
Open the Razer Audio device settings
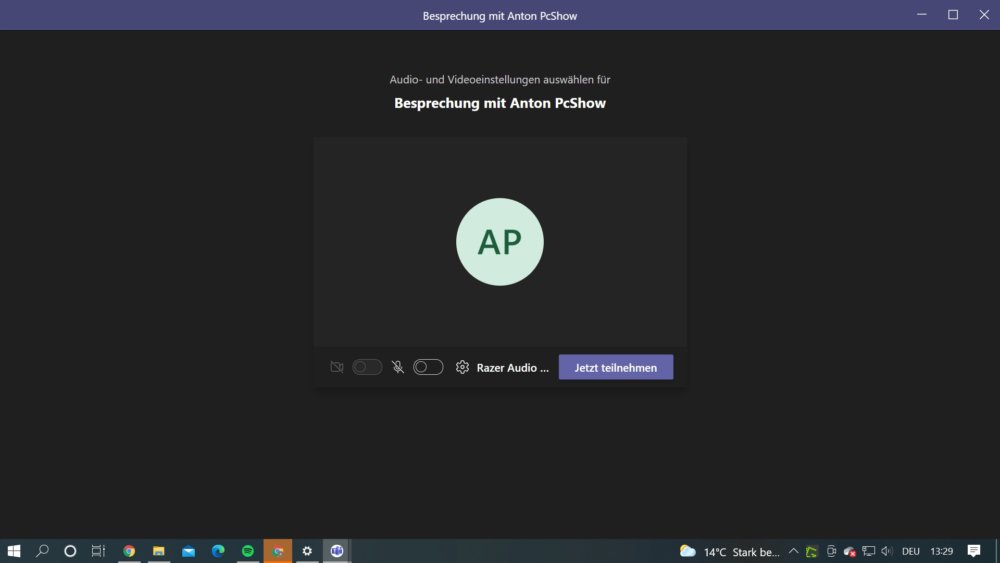[x=512, y=368]
